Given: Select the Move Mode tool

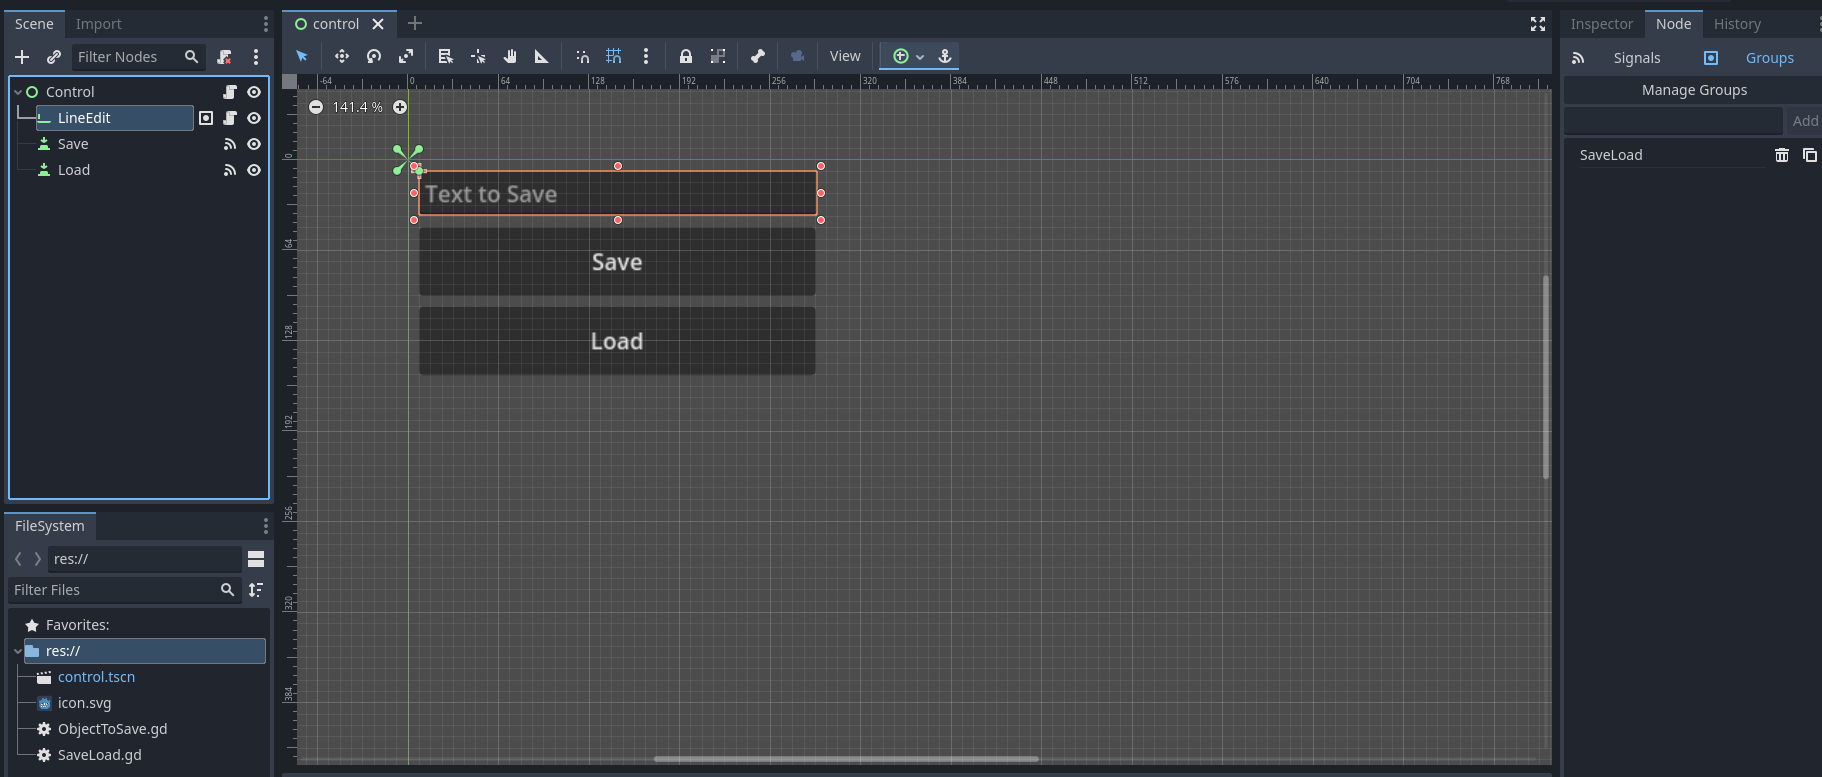Looking at the screenshot, I should point(342,56).
